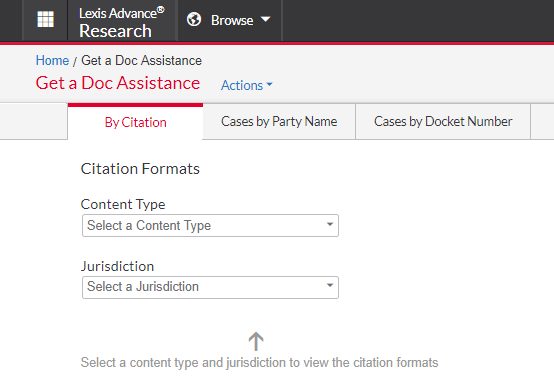Image resolution: width=554 pixels, height=383 pixels.
Task: Switch to Cases by Party Name tab
Action: click(x=279, y=122)
